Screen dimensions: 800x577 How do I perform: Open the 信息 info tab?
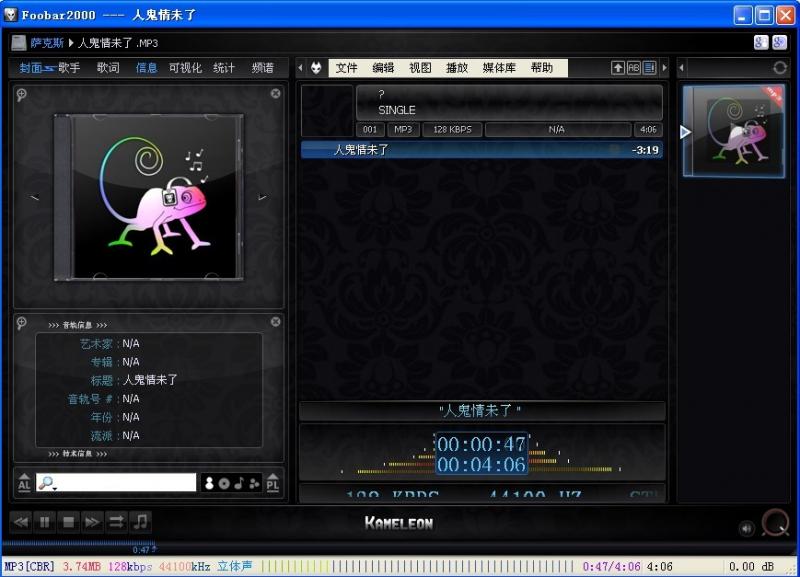coord(146,68)
